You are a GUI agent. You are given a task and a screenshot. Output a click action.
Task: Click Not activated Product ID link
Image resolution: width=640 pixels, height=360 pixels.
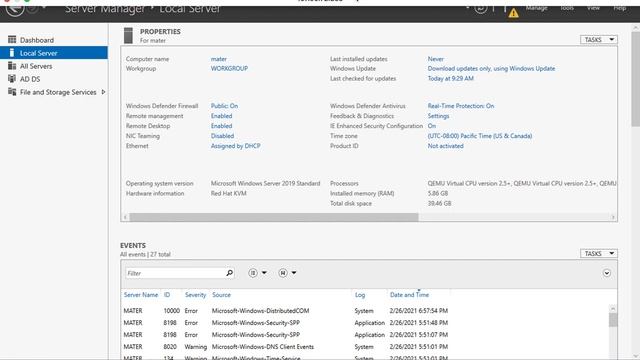pyautogui.click(x=445, y=146)
